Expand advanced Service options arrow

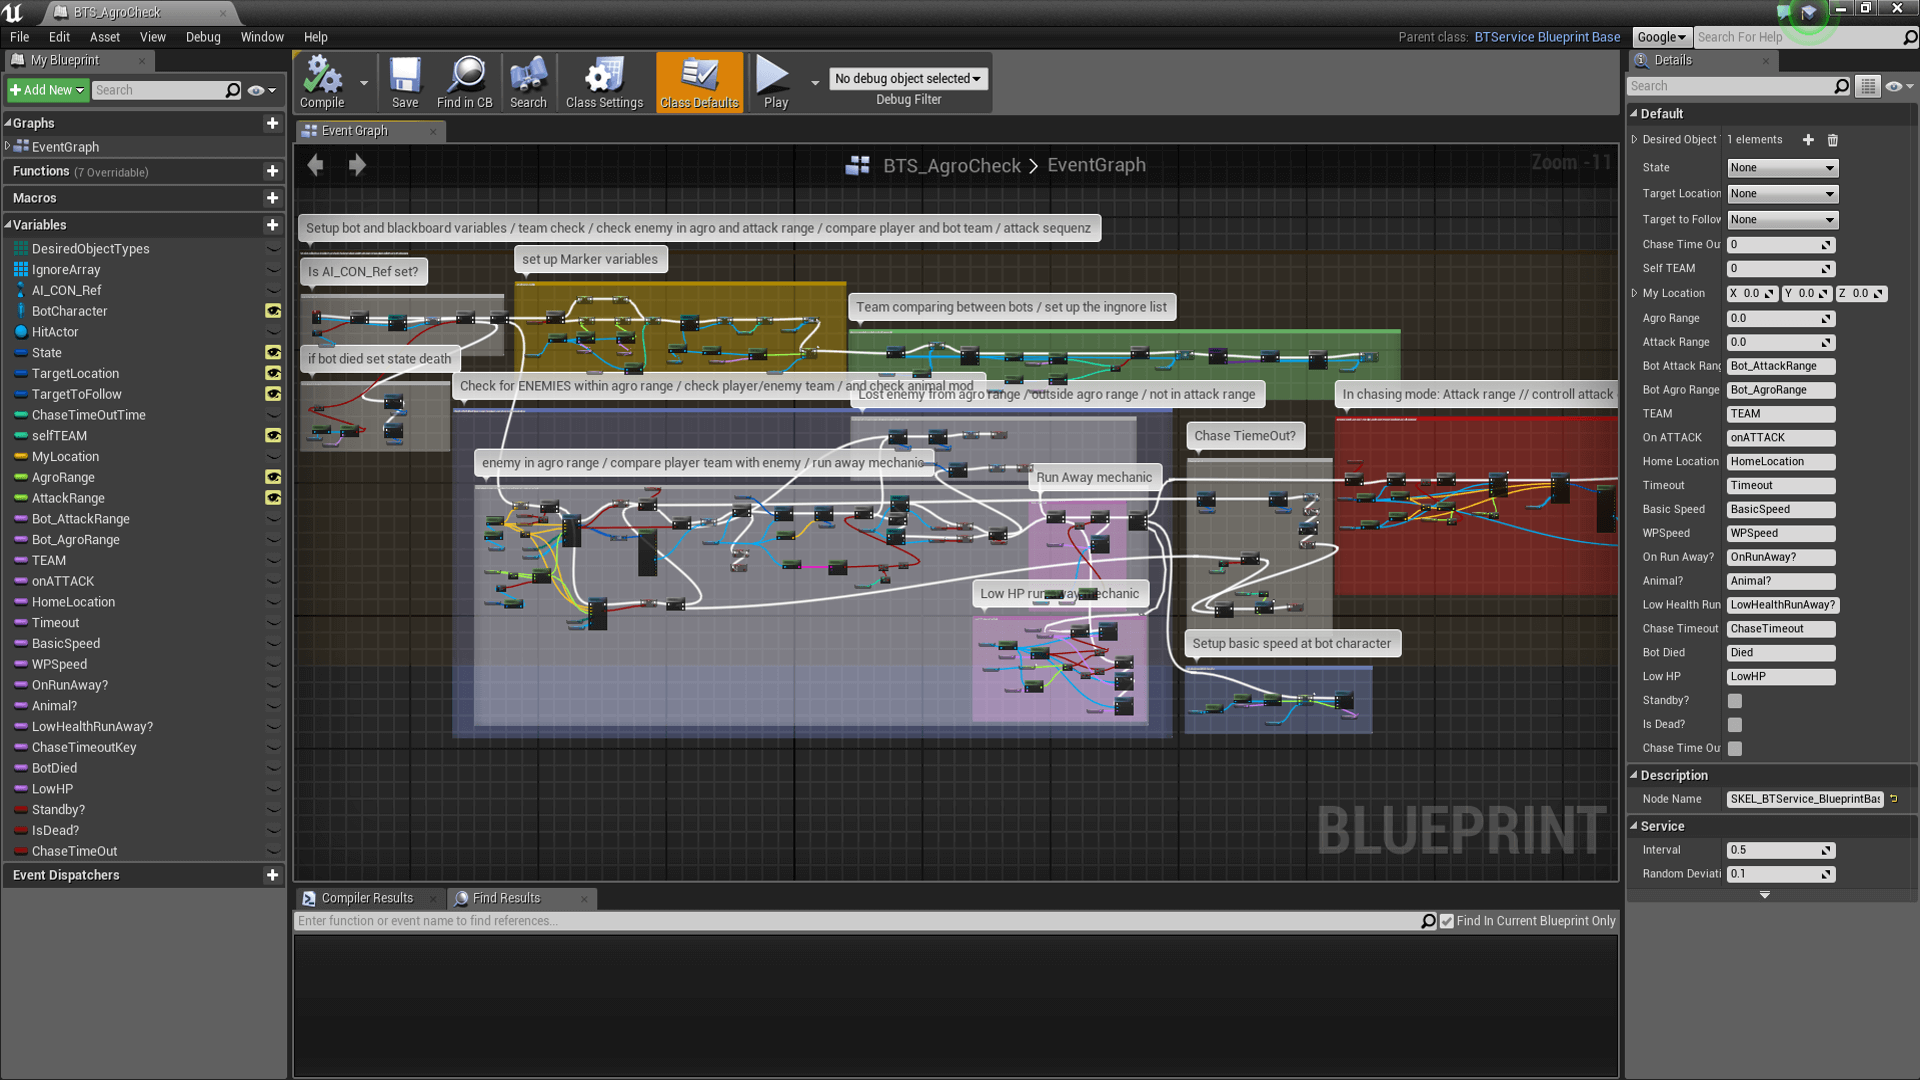[1765, 895]
